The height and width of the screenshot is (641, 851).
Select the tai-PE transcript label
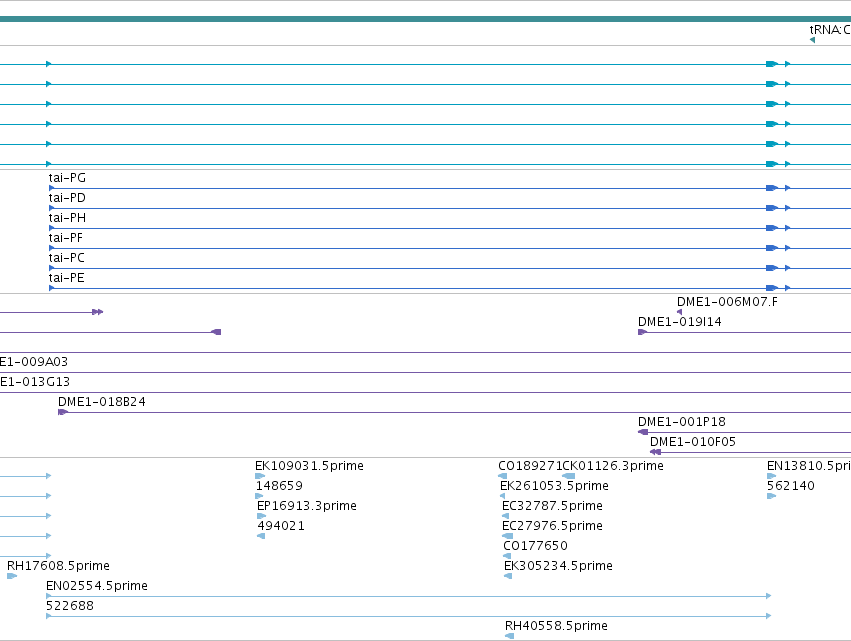[x=66, y=278]
